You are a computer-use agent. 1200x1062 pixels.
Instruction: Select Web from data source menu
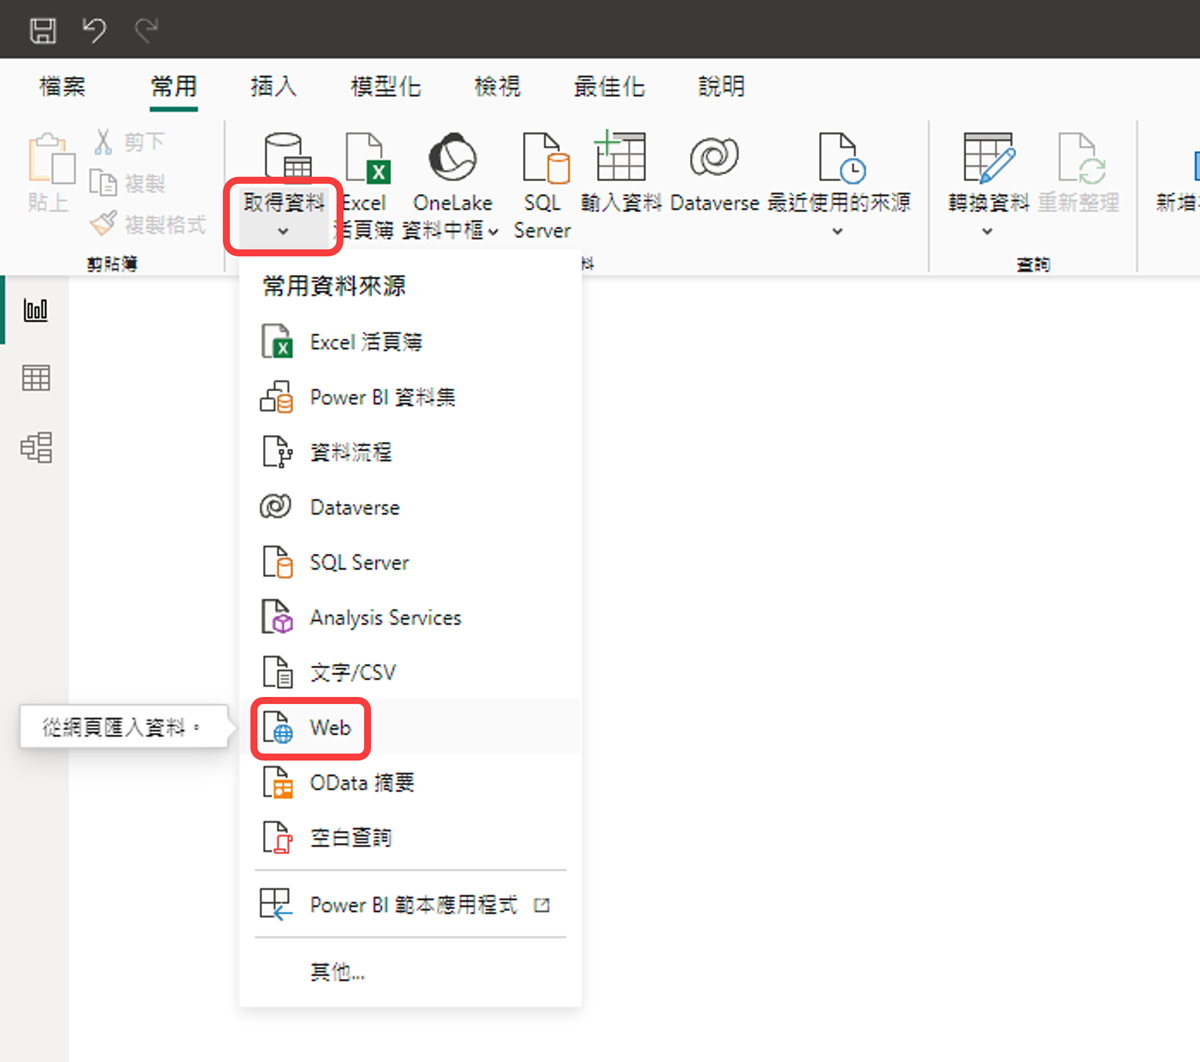330,728
